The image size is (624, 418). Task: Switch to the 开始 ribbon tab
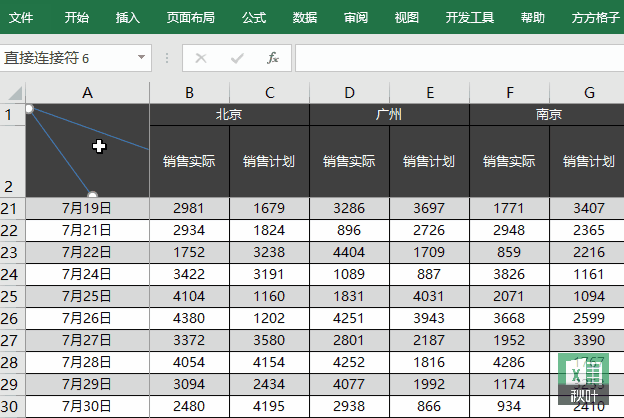tap(76, 18)
